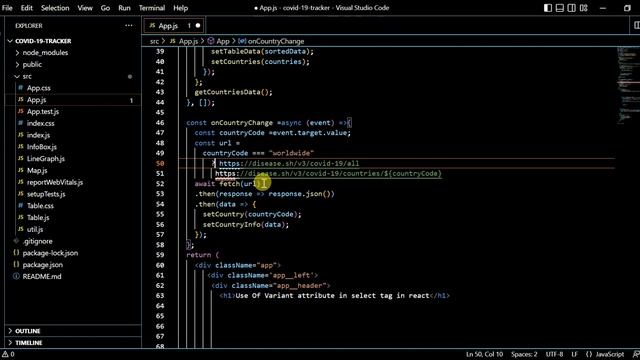Screen dimensions: 640x360
Task: Click Ln 50, Col 10 status item
Action: (484, 354)
